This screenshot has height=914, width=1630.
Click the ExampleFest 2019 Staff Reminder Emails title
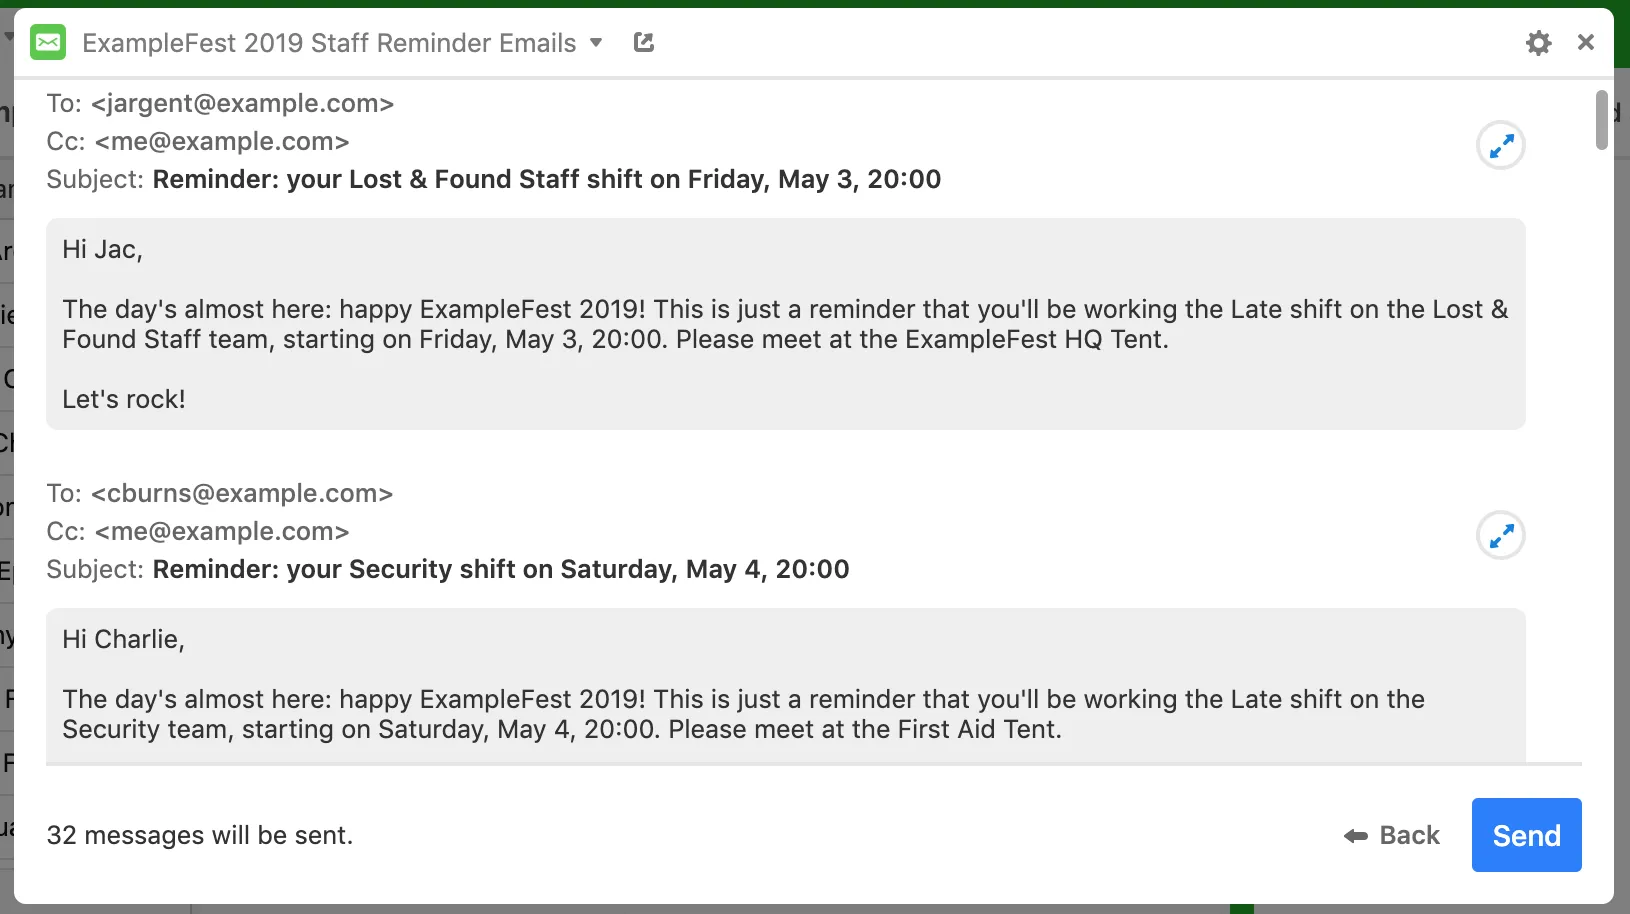(x=329, y=43)
